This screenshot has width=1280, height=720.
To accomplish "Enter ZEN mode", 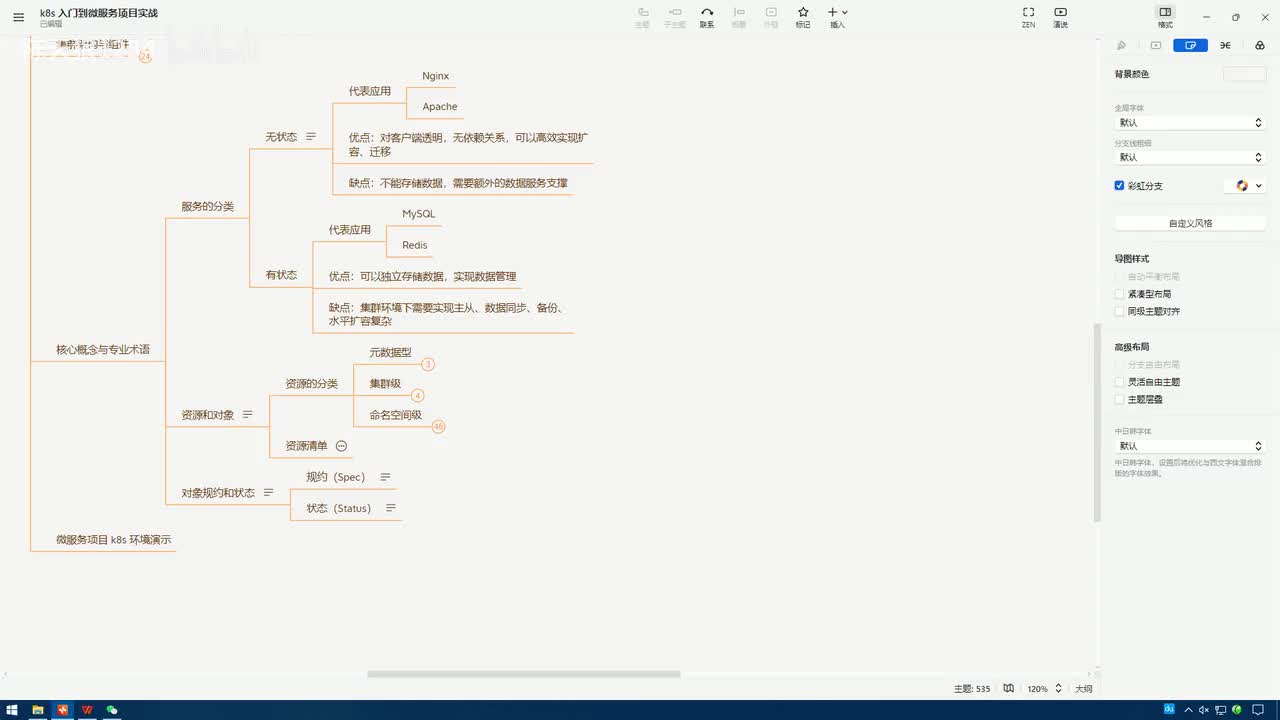I will point(1028,17).
